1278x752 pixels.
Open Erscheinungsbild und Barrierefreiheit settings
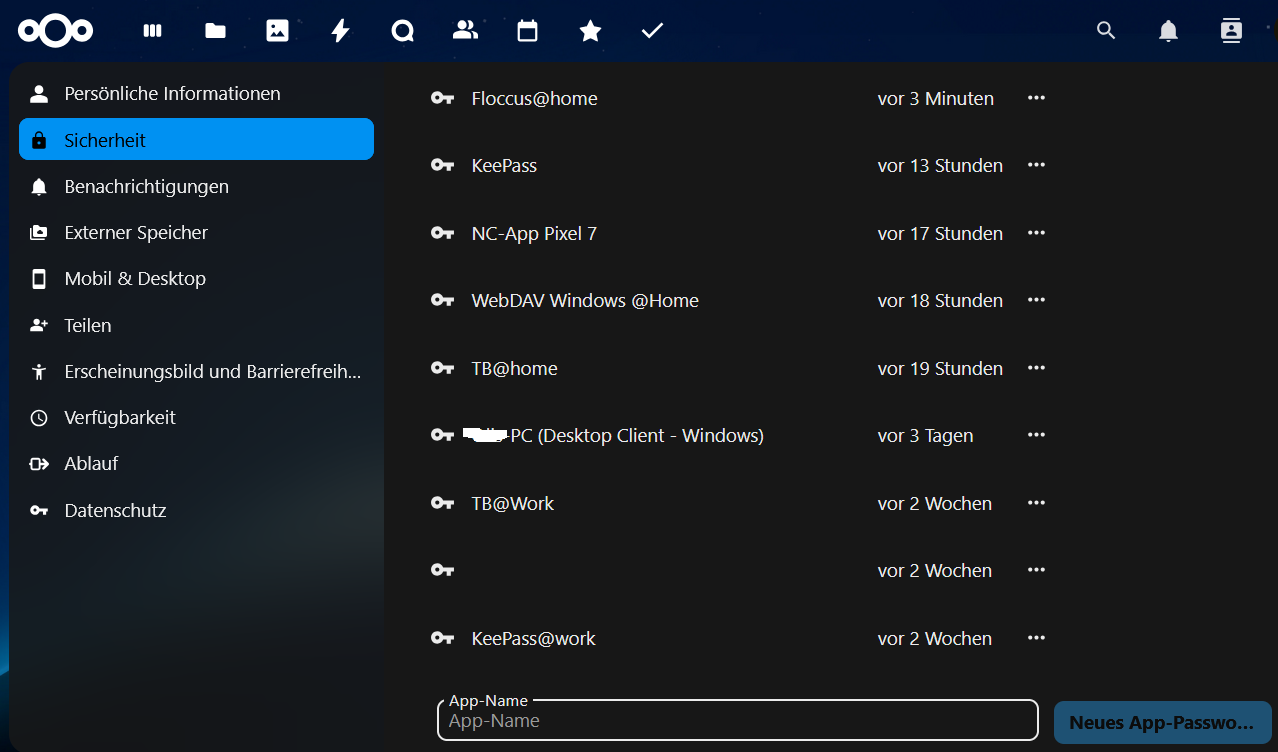[x=196, y=372]
